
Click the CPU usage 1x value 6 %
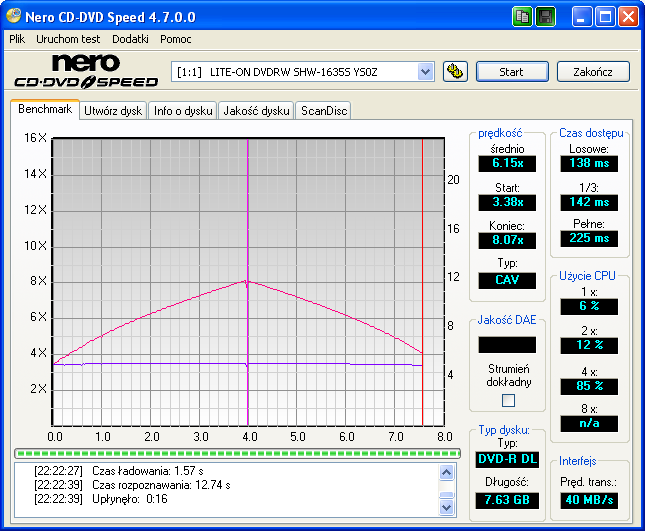coord(589,306)
